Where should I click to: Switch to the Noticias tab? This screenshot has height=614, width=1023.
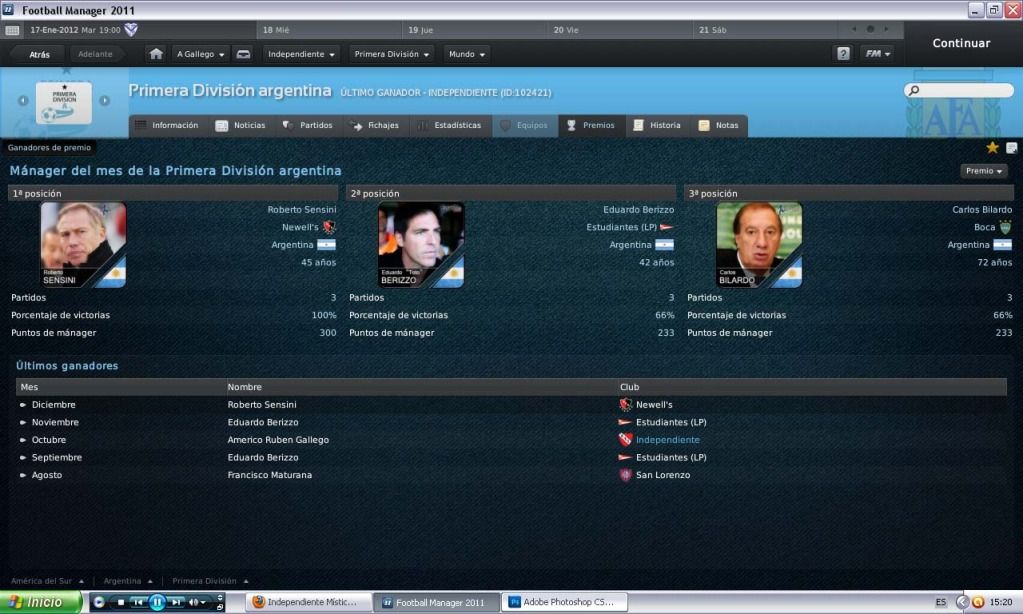pyautogui.click(x=241, y=125)
